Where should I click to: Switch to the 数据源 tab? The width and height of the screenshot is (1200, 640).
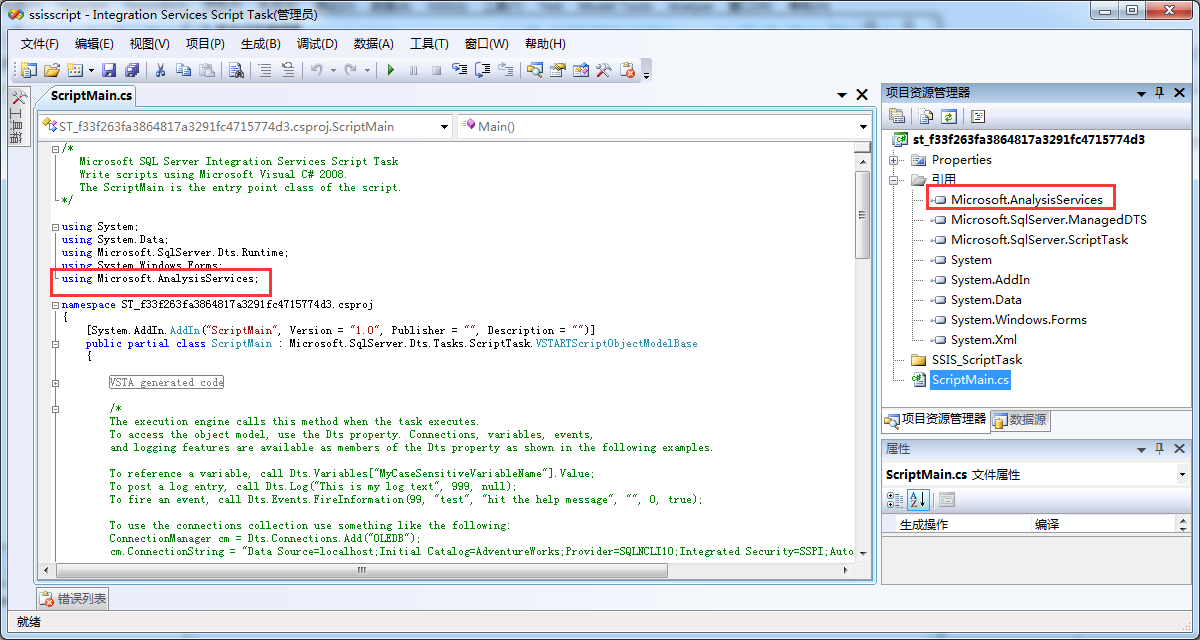(x=1020, y=421)
